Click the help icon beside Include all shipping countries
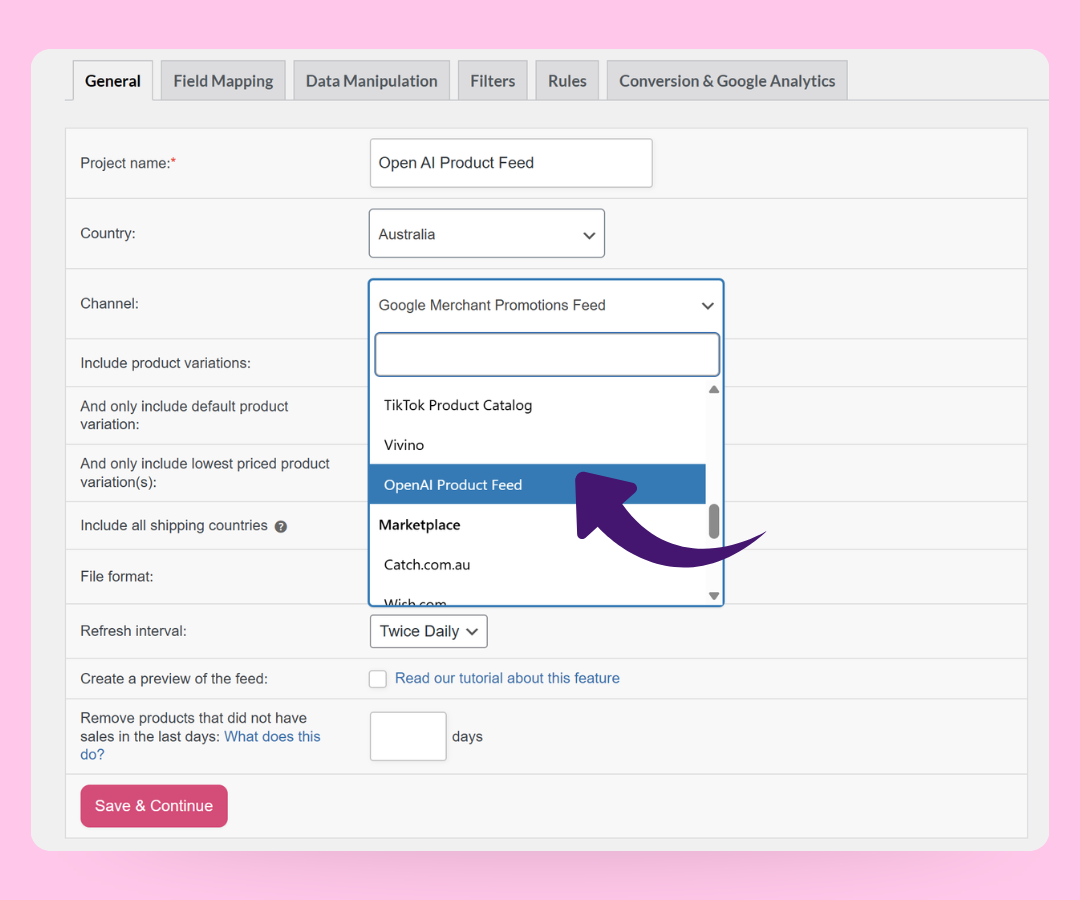 [x=281, y=526]
